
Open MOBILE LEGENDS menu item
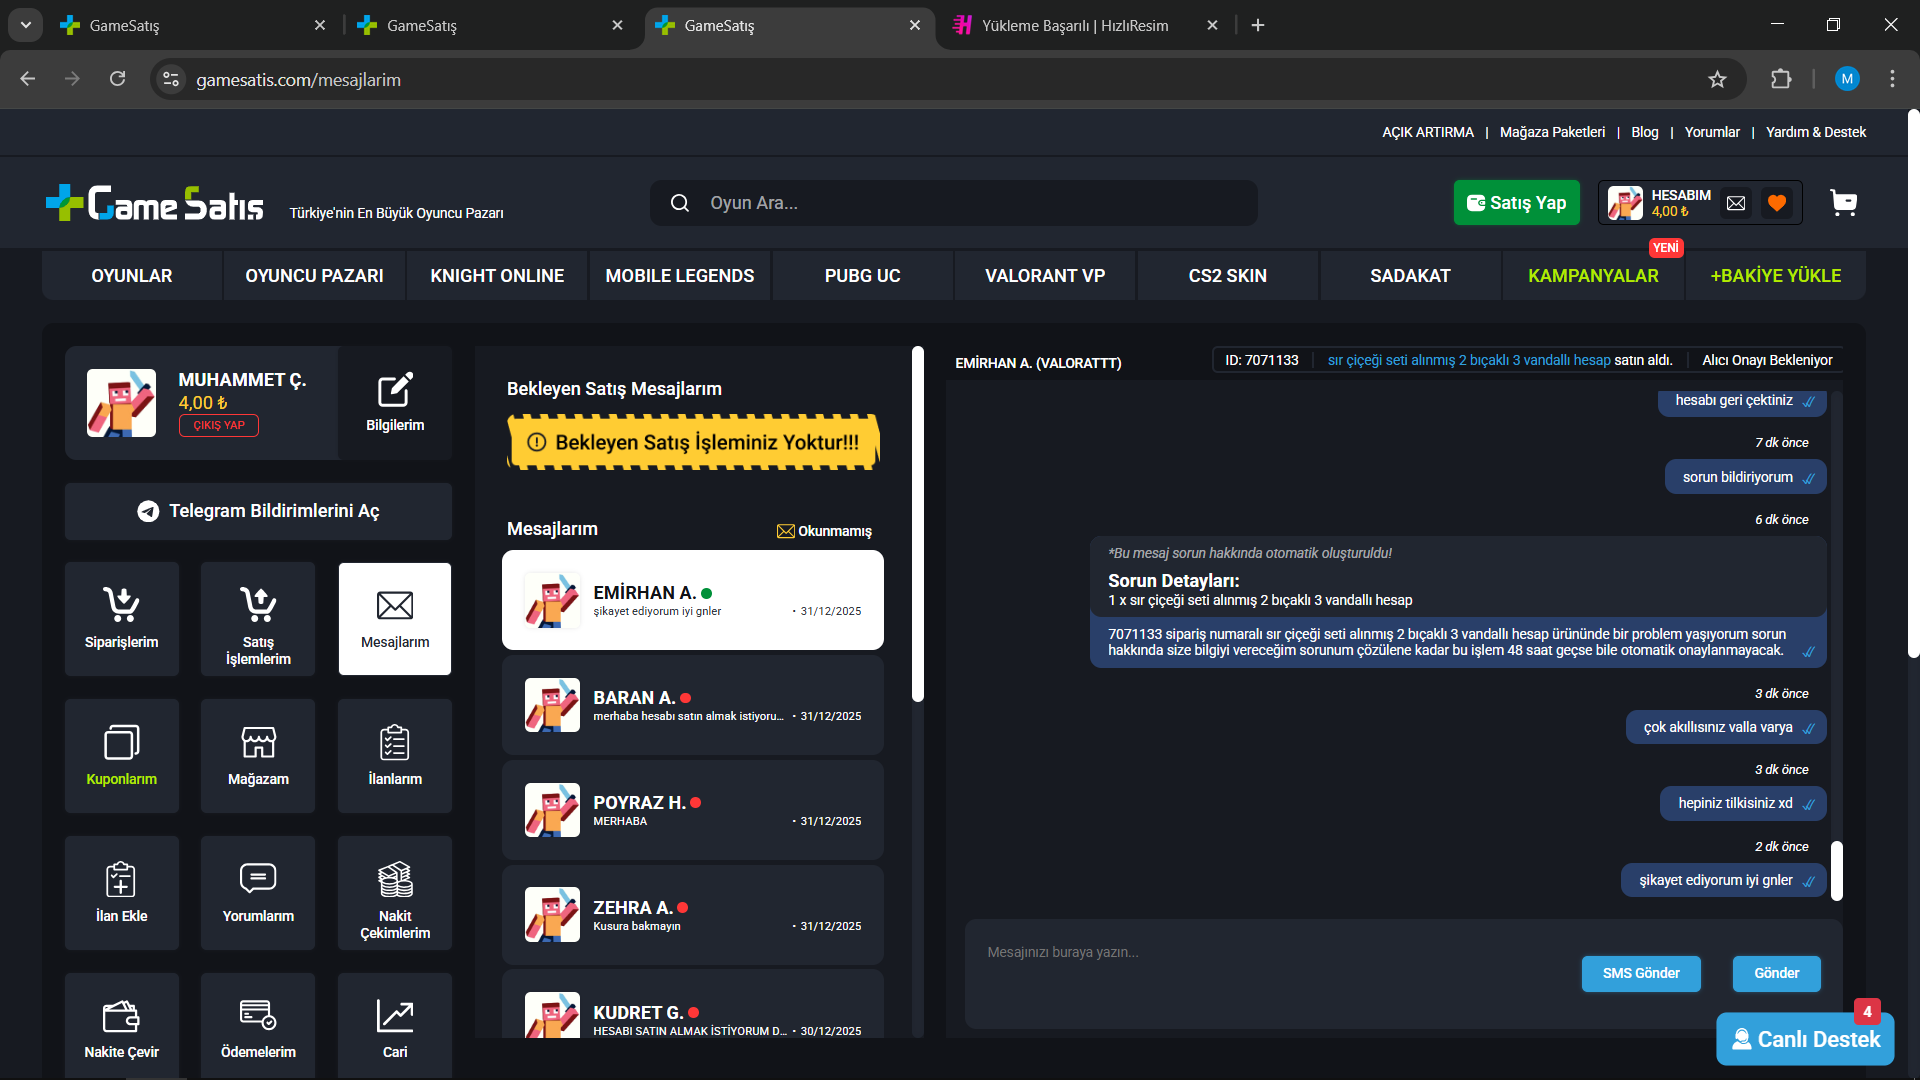pos(680,276)
